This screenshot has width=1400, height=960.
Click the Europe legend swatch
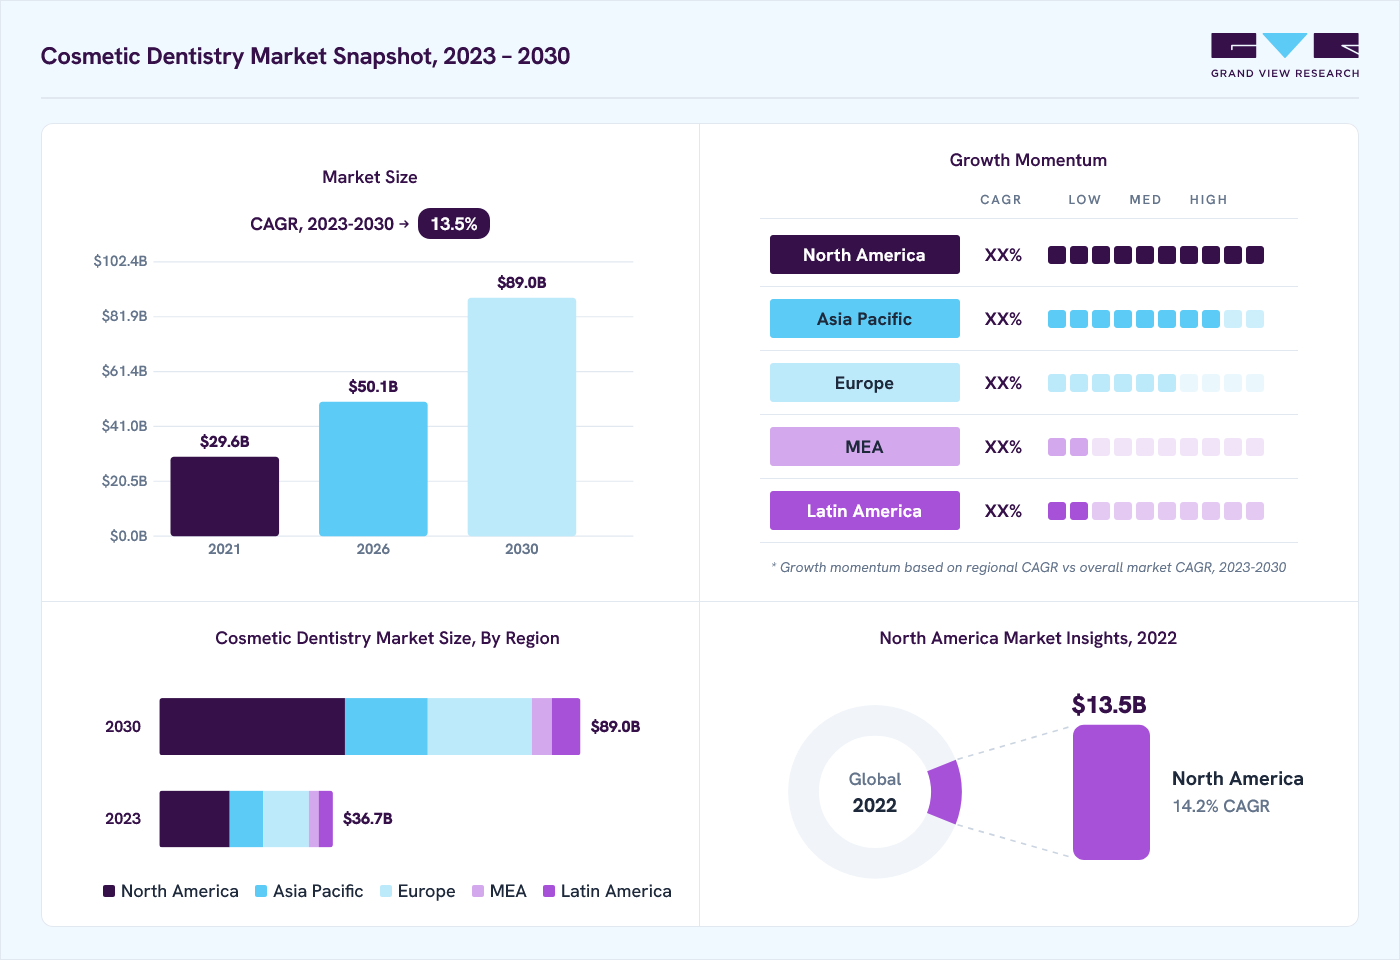click(x=386, y=891)
